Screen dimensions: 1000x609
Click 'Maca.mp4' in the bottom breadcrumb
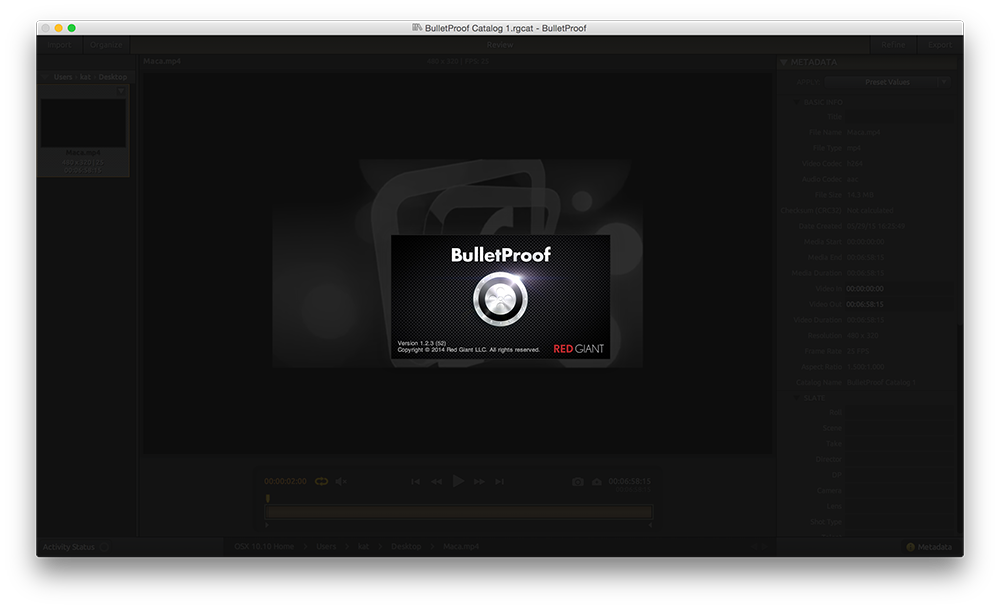(461, 547)
